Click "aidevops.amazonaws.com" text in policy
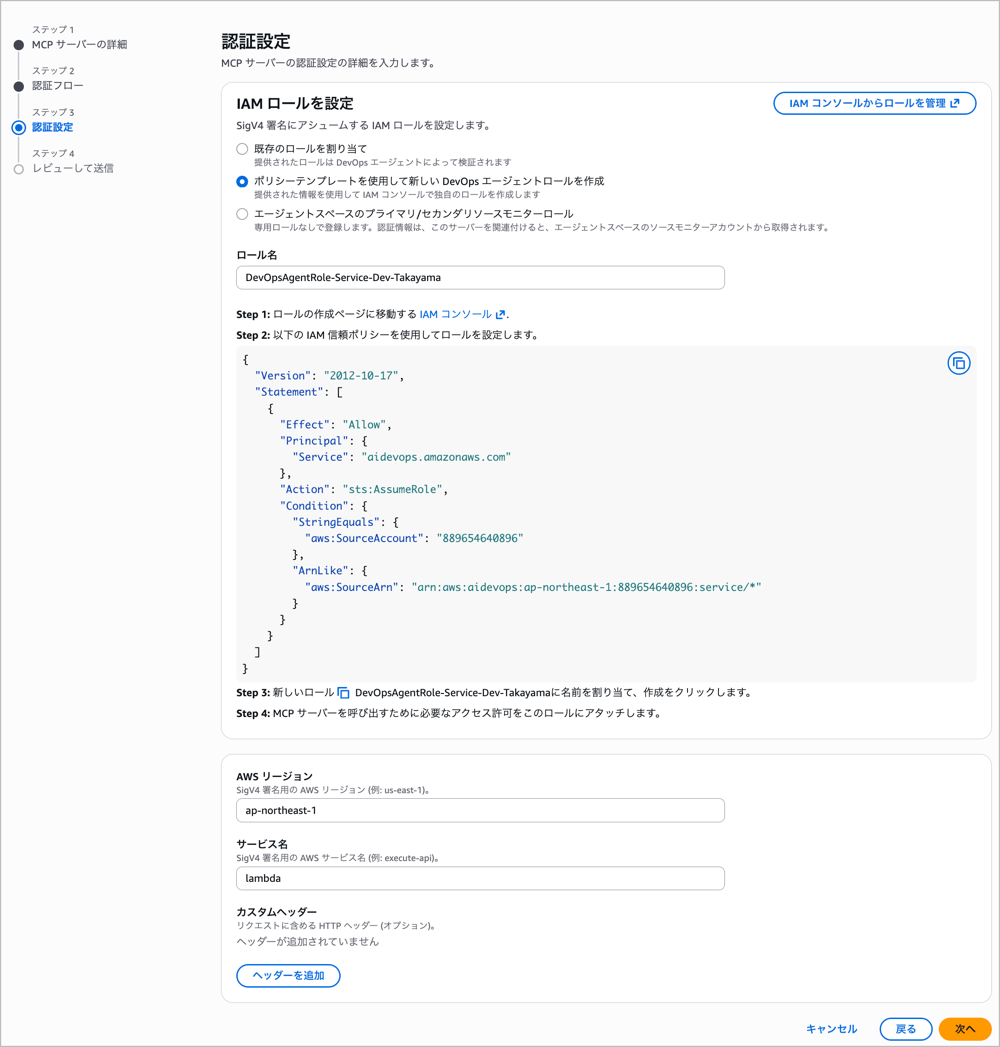The height and width of the screenshot is (1047, 1000). (x=436, y=457)
